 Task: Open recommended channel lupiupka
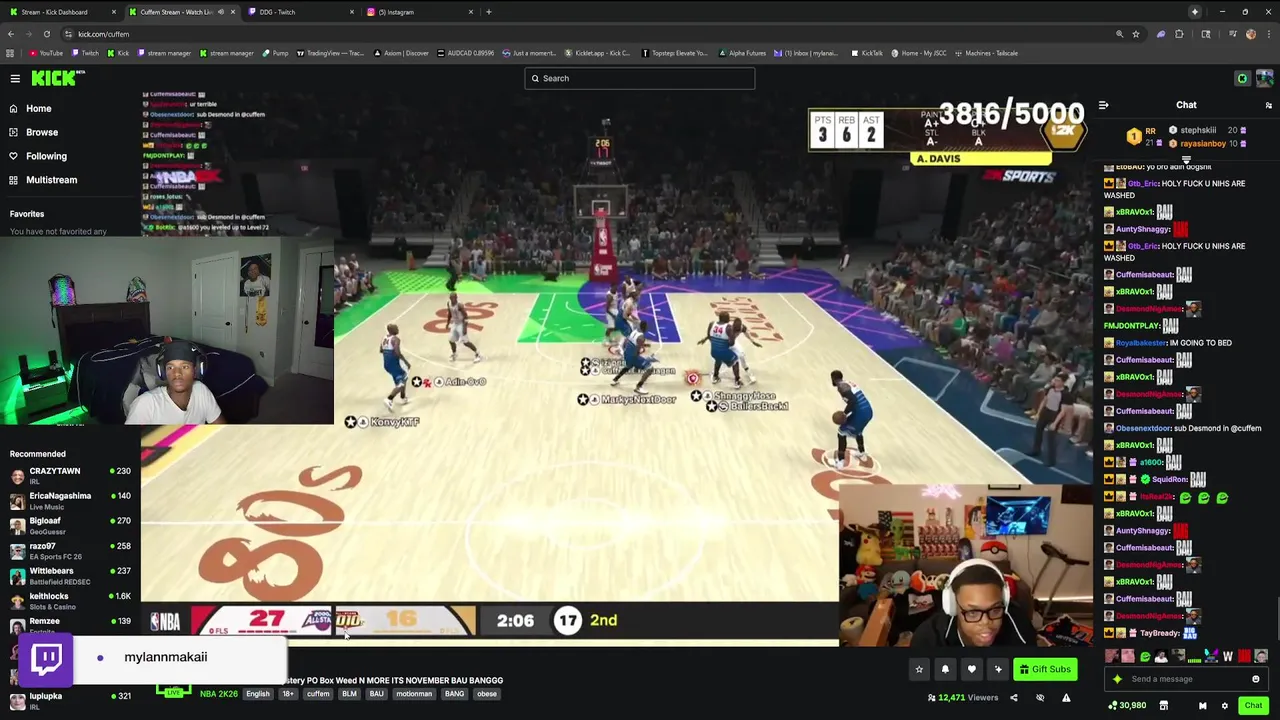tap(70, 700)
